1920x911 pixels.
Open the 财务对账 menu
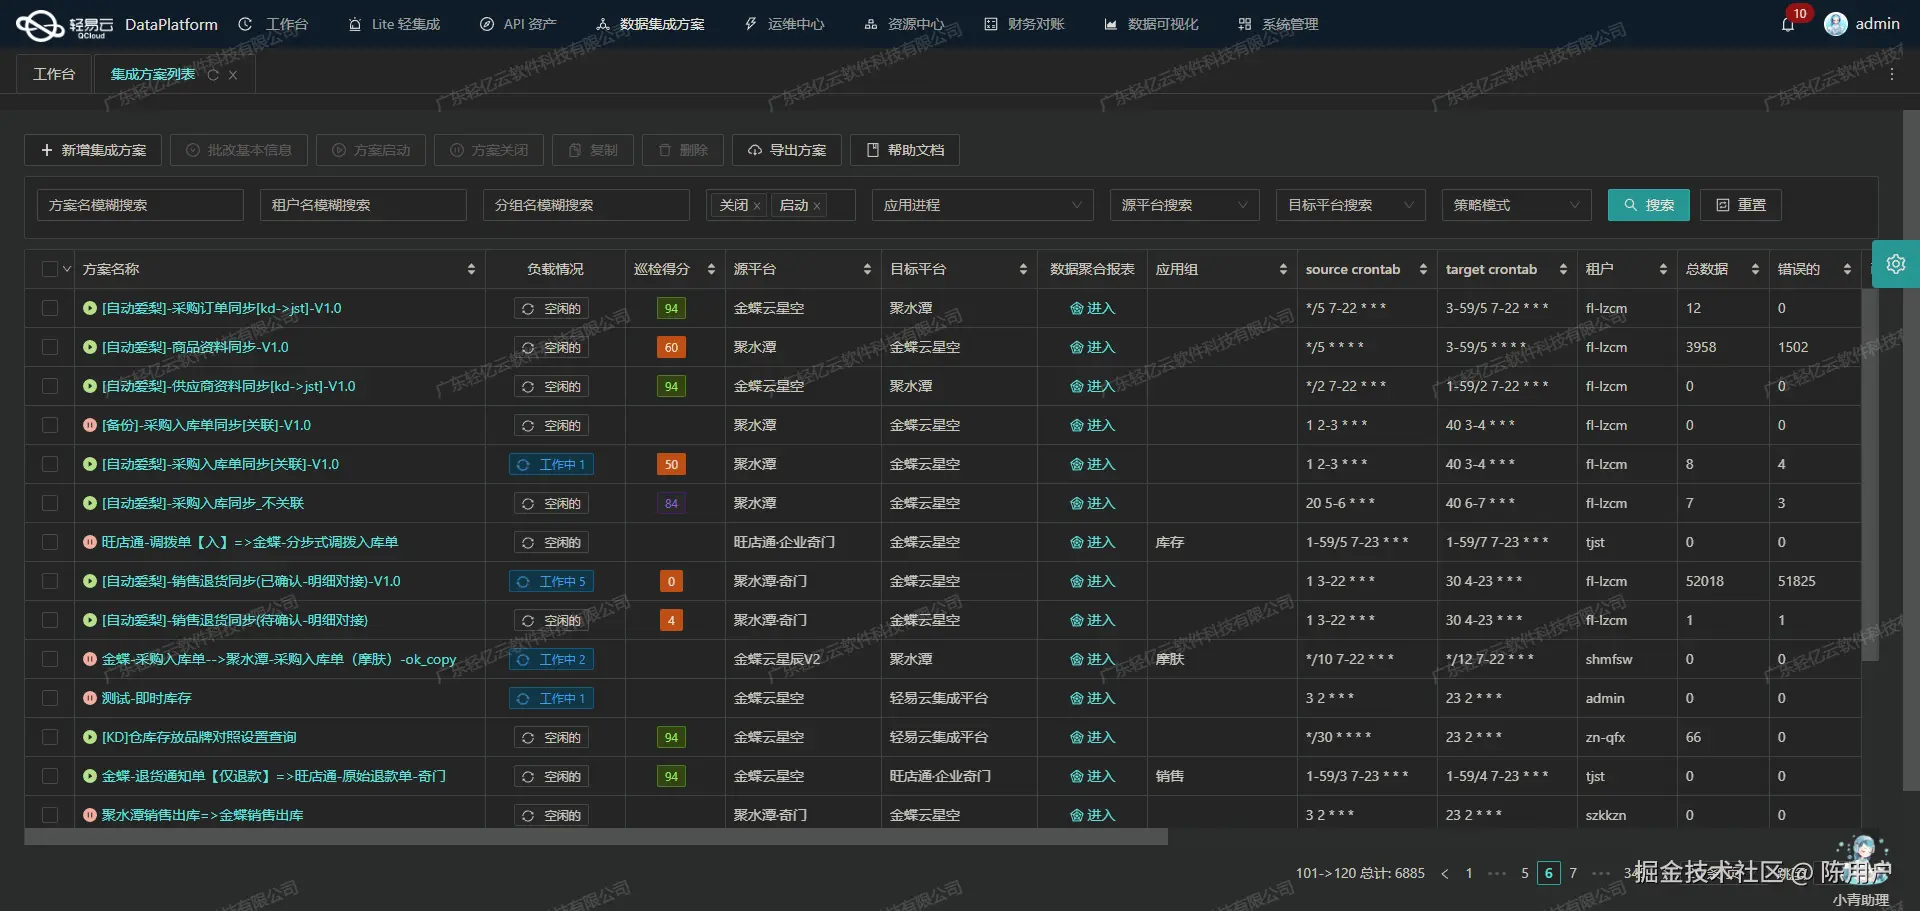1025,24
